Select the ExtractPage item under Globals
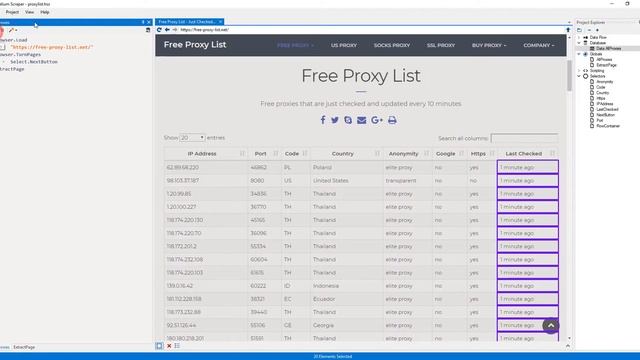 (x=606, y=65)
